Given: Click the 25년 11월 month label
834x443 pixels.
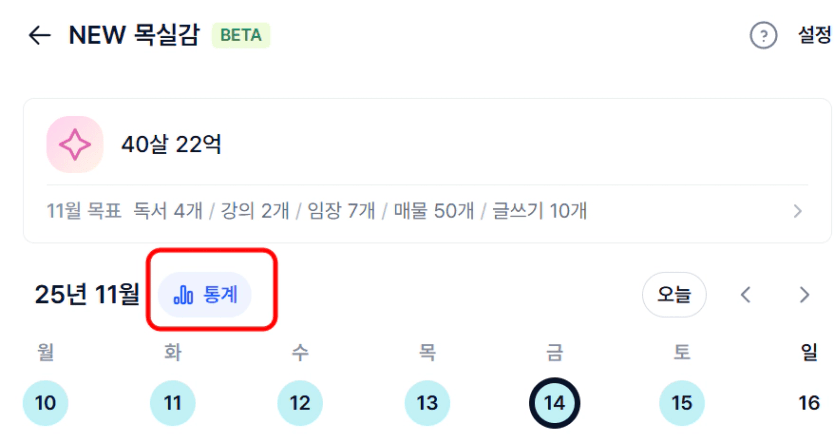Looking at the screenshot, I should point(87,295).
